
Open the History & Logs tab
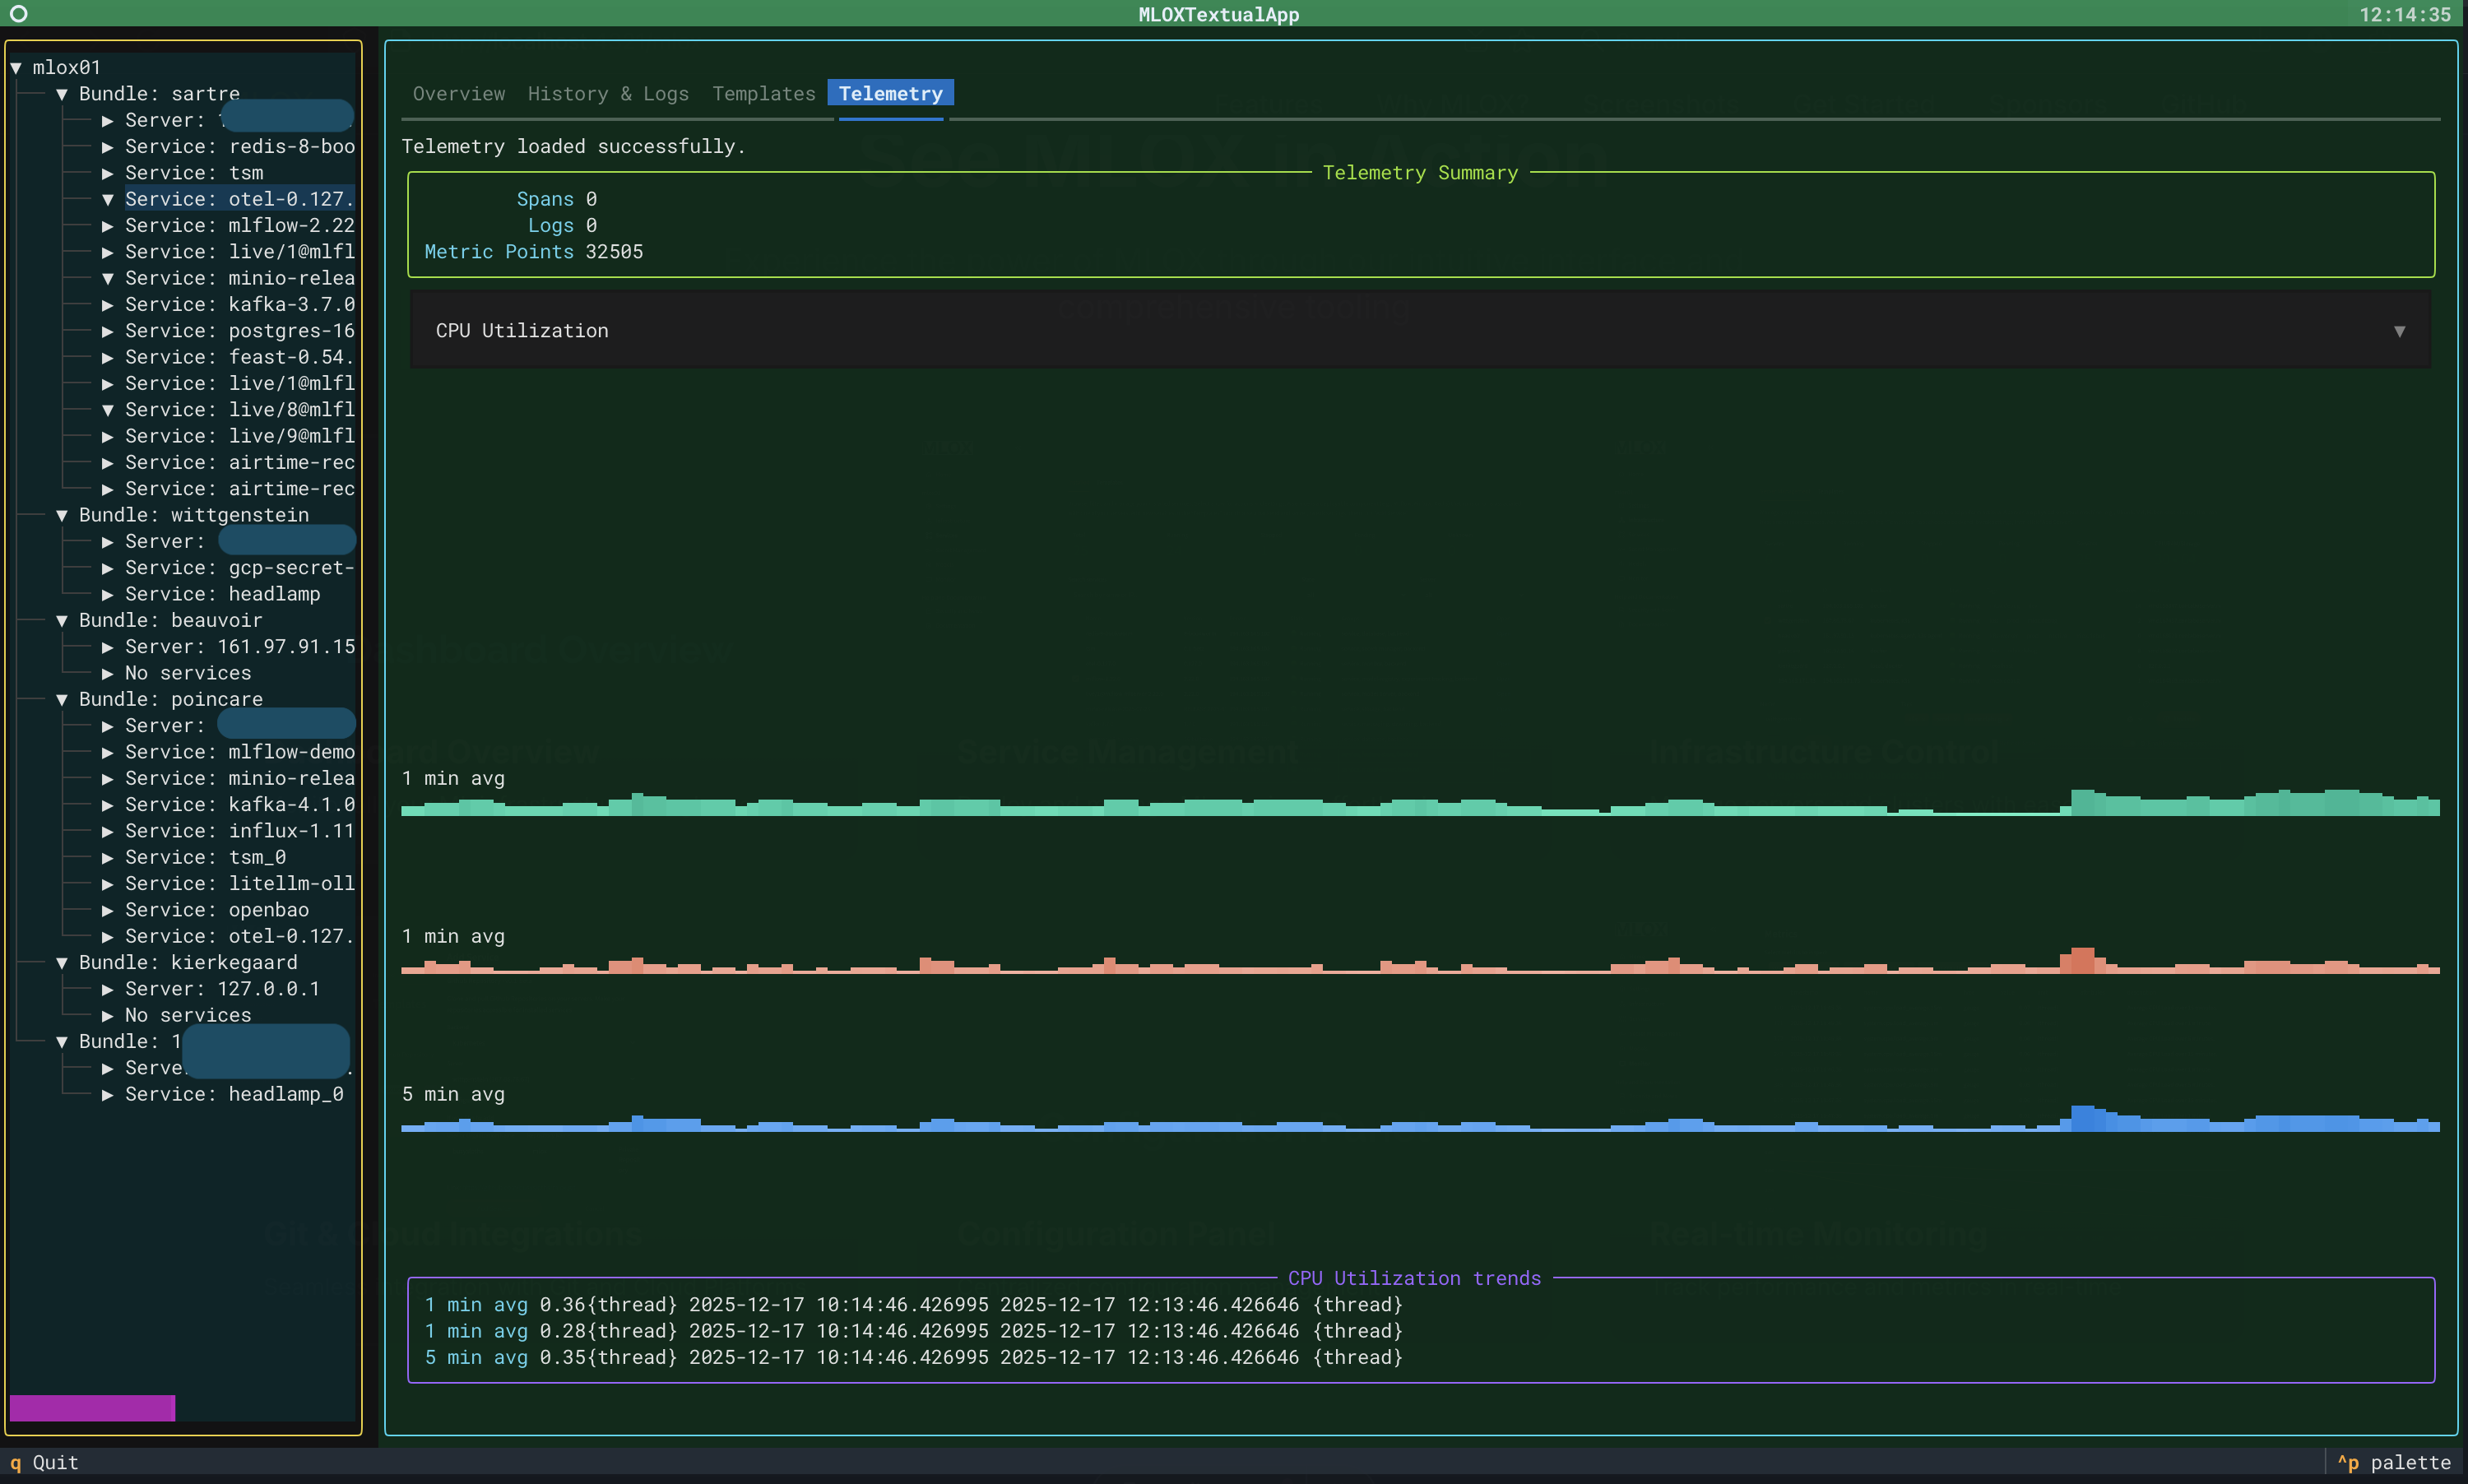[608, 94]
